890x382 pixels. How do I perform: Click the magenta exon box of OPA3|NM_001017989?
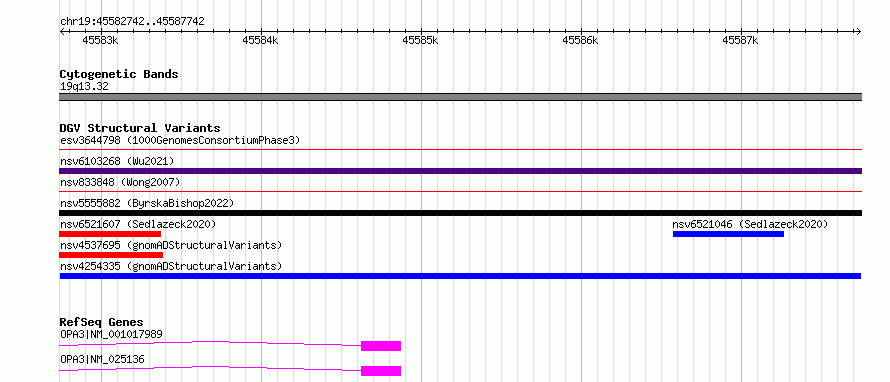tap(381, 346)
